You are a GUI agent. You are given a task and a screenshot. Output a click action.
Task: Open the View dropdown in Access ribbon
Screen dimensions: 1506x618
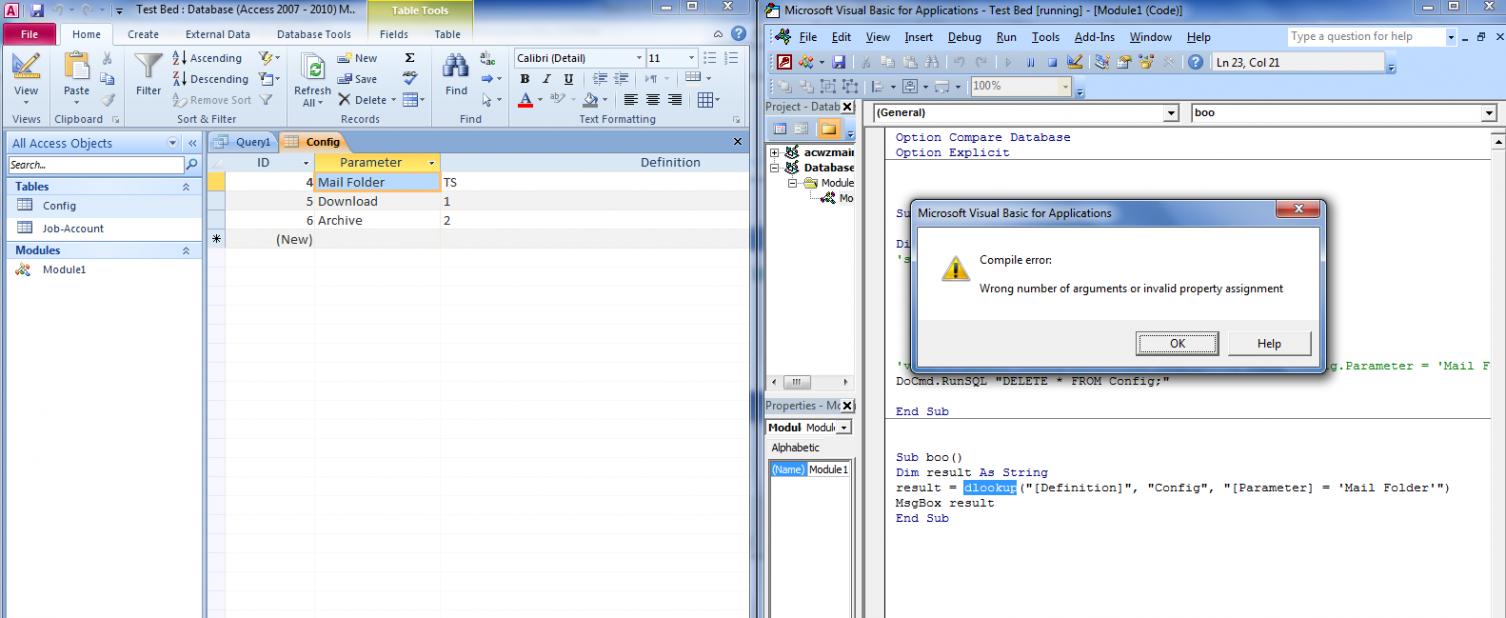tap(26, 104)
